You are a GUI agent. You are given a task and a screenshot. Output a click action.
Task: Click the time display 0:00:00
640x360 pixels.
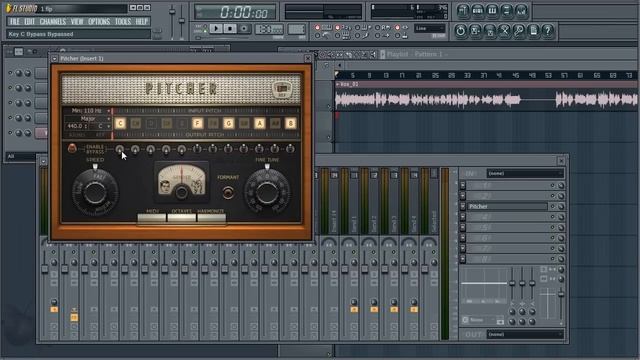(x=244, y=13)
